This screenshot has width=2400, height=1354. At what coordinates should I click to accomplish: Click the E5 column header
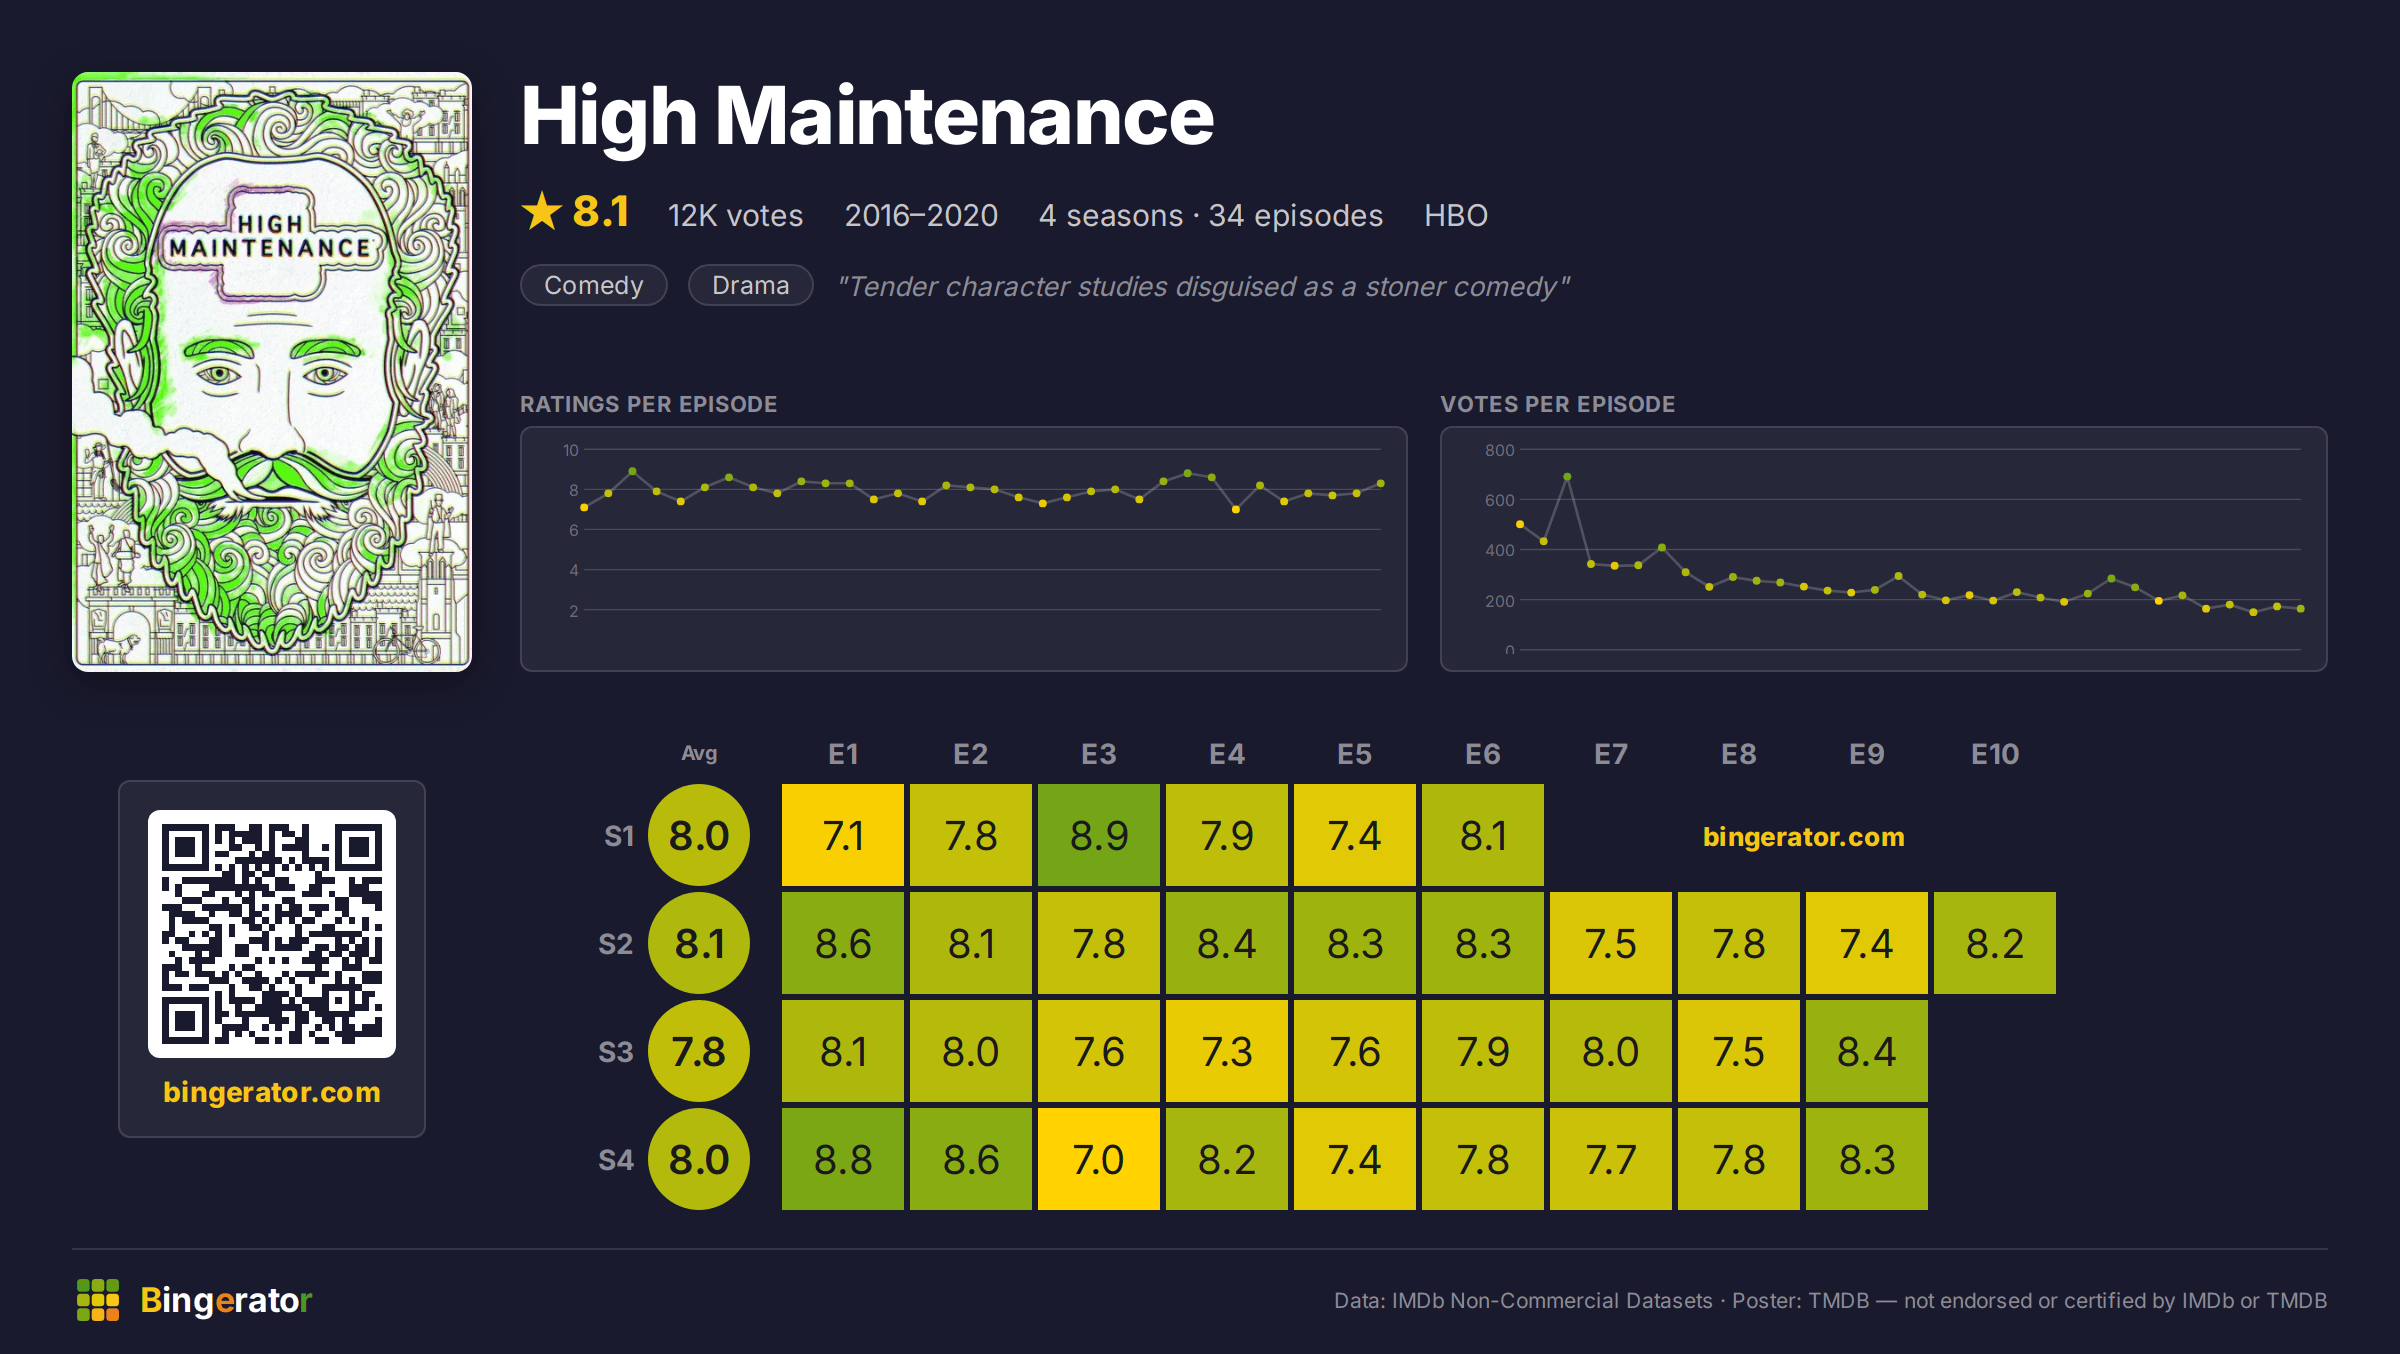[x=1355, y=754]
